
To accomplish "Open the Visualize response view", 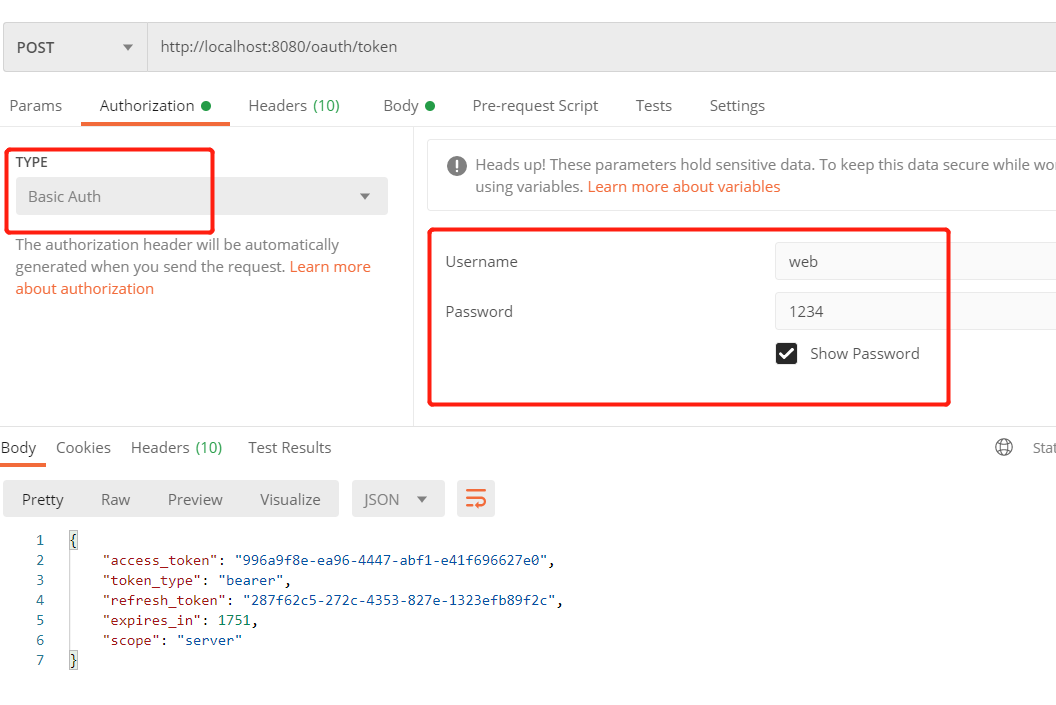I will tap(290, 499).
